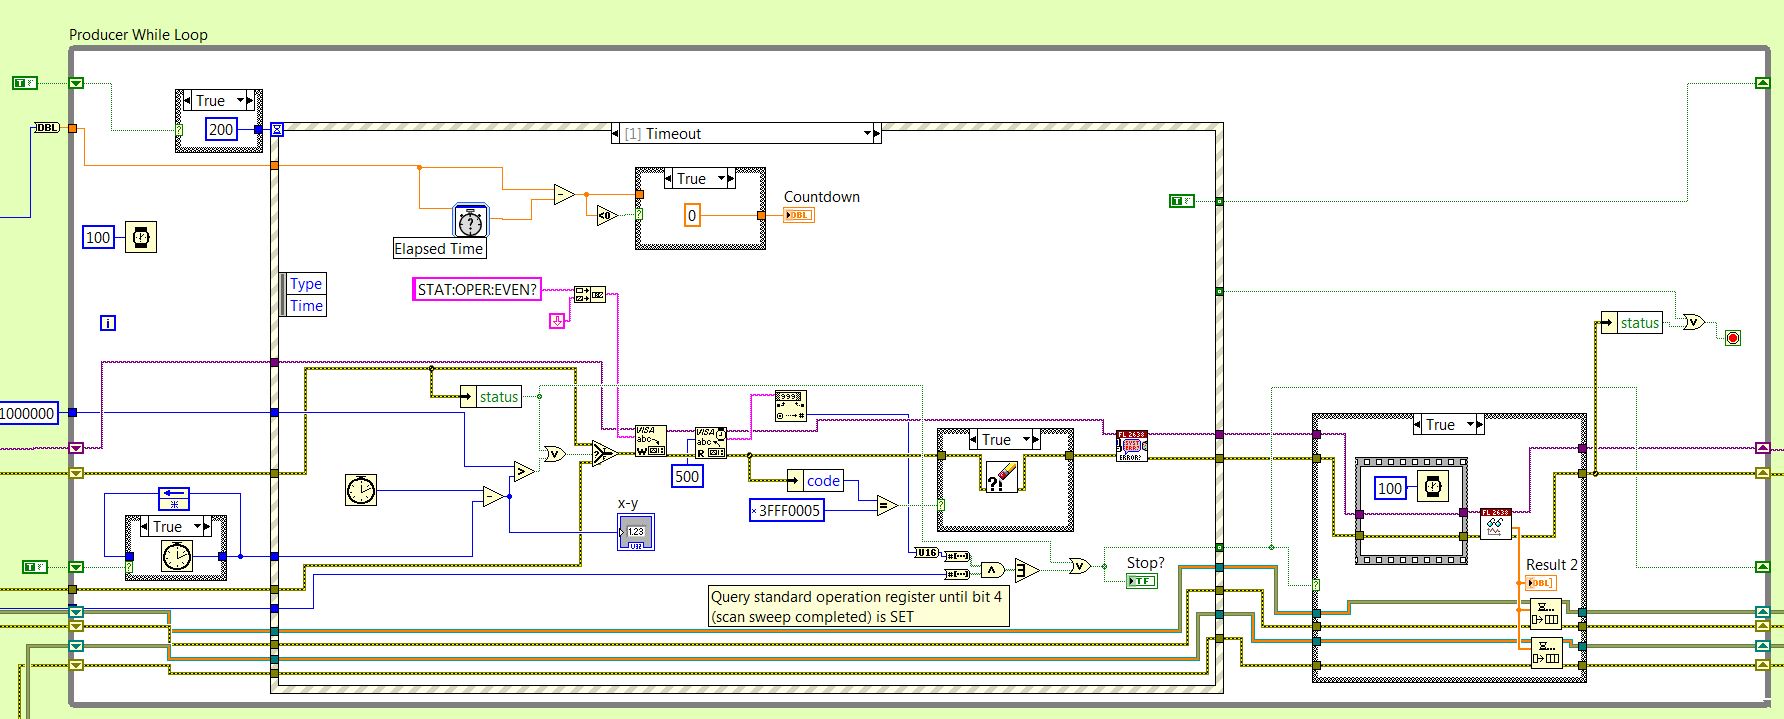Select the FL 2638 read VI inside the True case at the right of the diagram
1784x719 pixels.
1495,524
